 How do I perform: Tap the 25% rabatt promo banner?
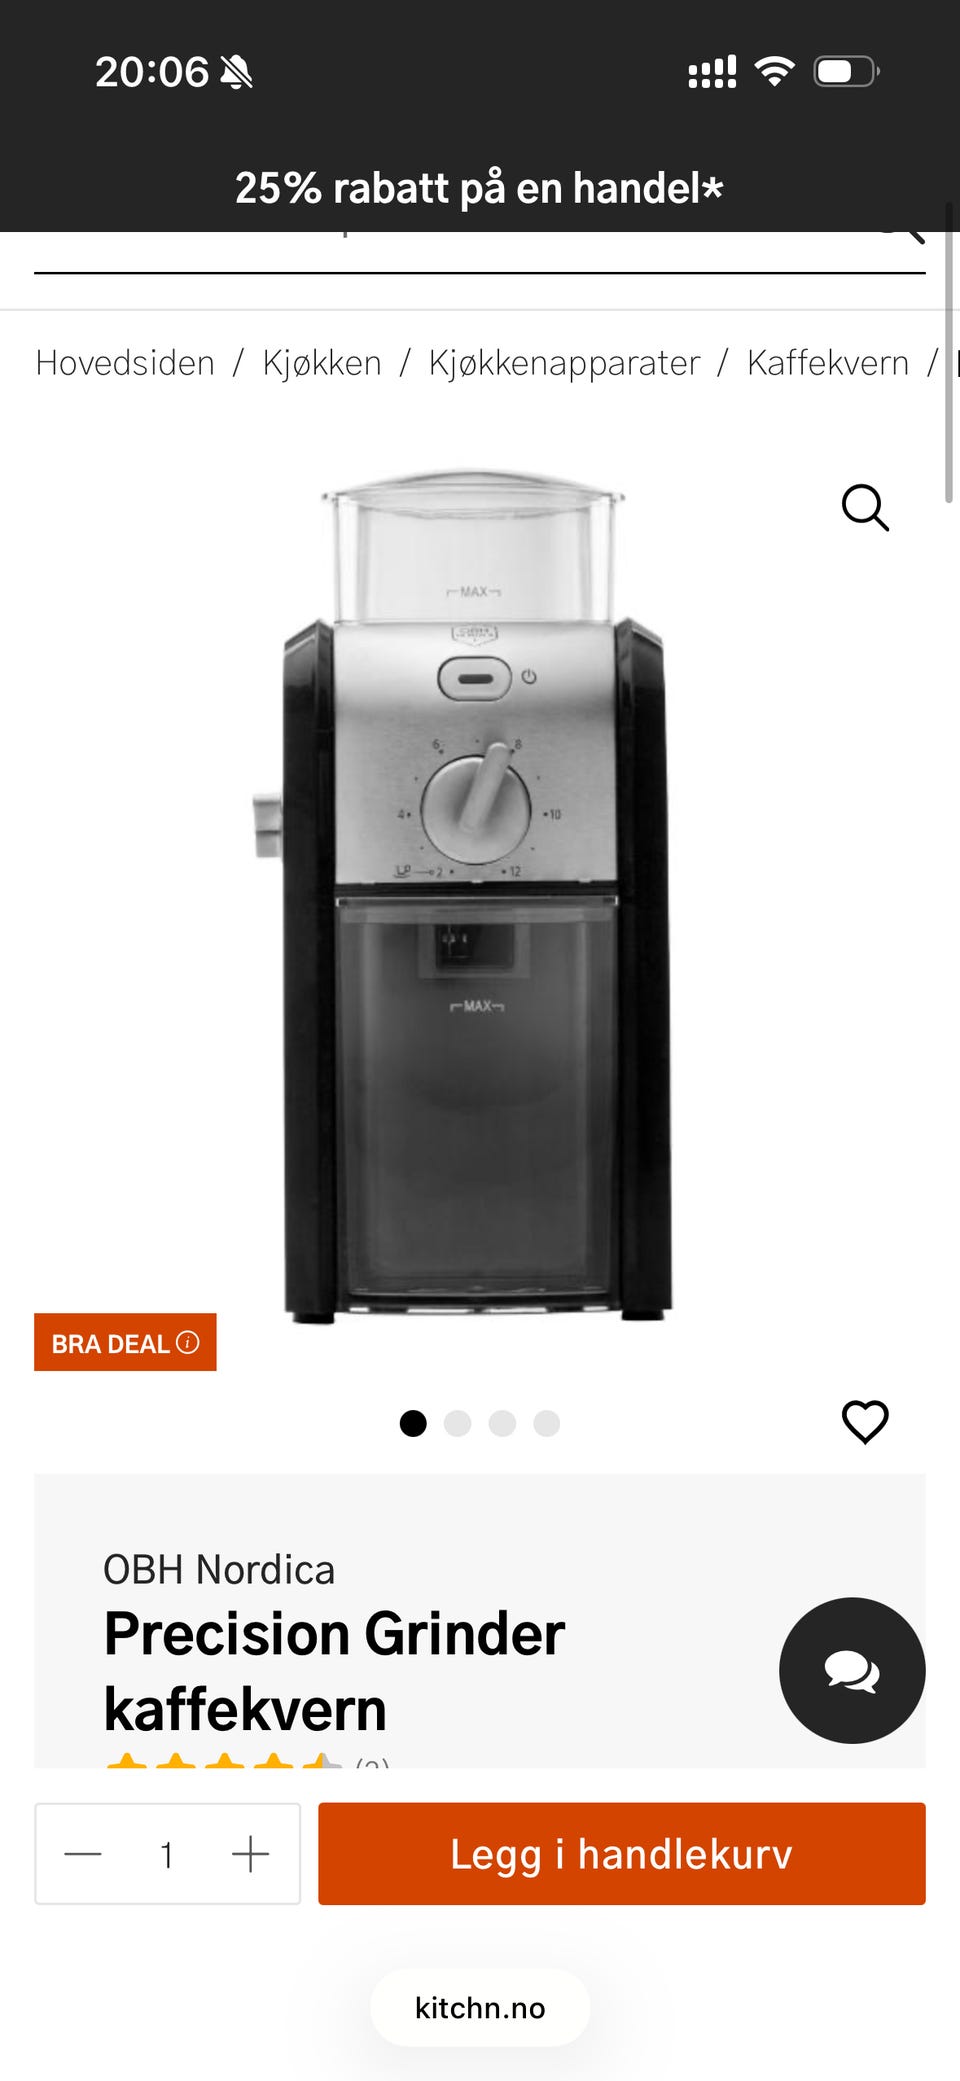(479, 188)
